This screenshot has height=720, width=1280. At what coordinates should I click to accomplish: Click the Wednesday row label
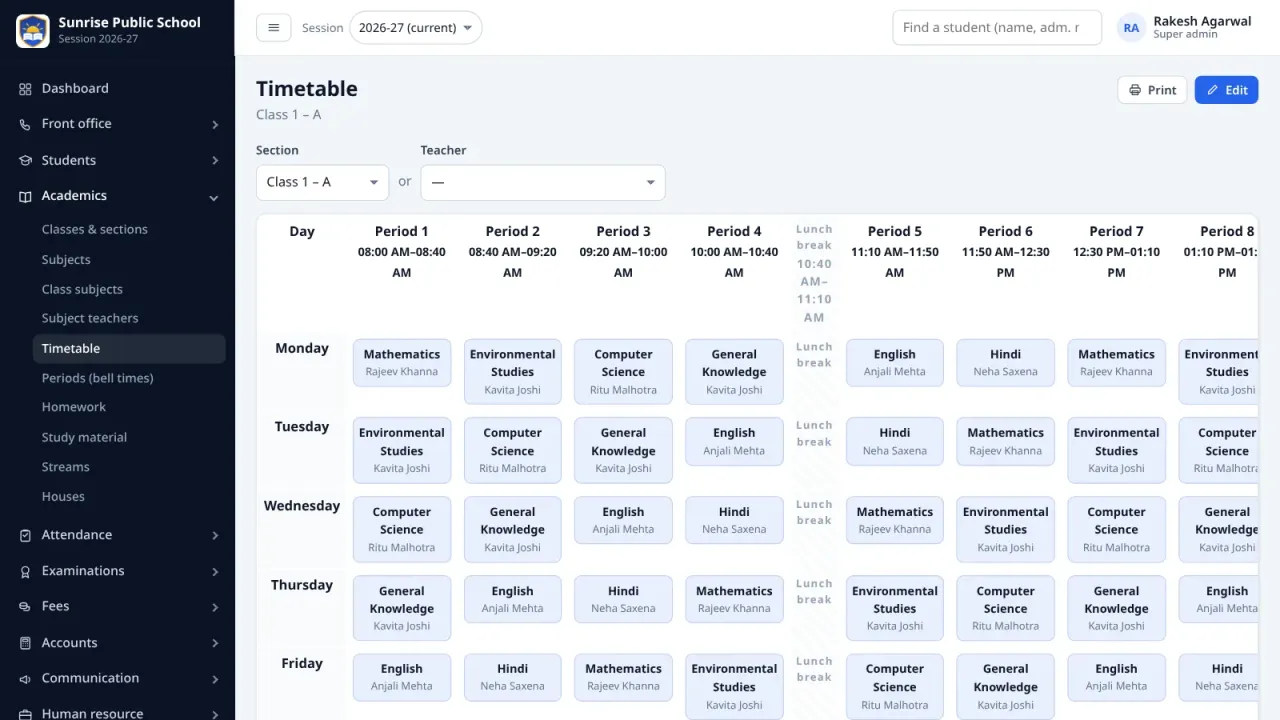pyautogui.click(x=302, y=506)
